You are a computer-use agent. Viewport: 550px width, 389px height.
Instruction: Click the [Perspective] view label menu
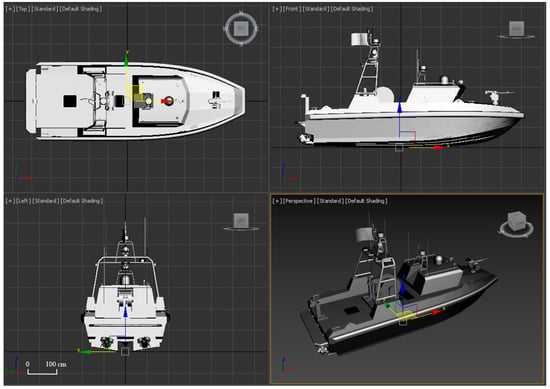coord(299,201)
